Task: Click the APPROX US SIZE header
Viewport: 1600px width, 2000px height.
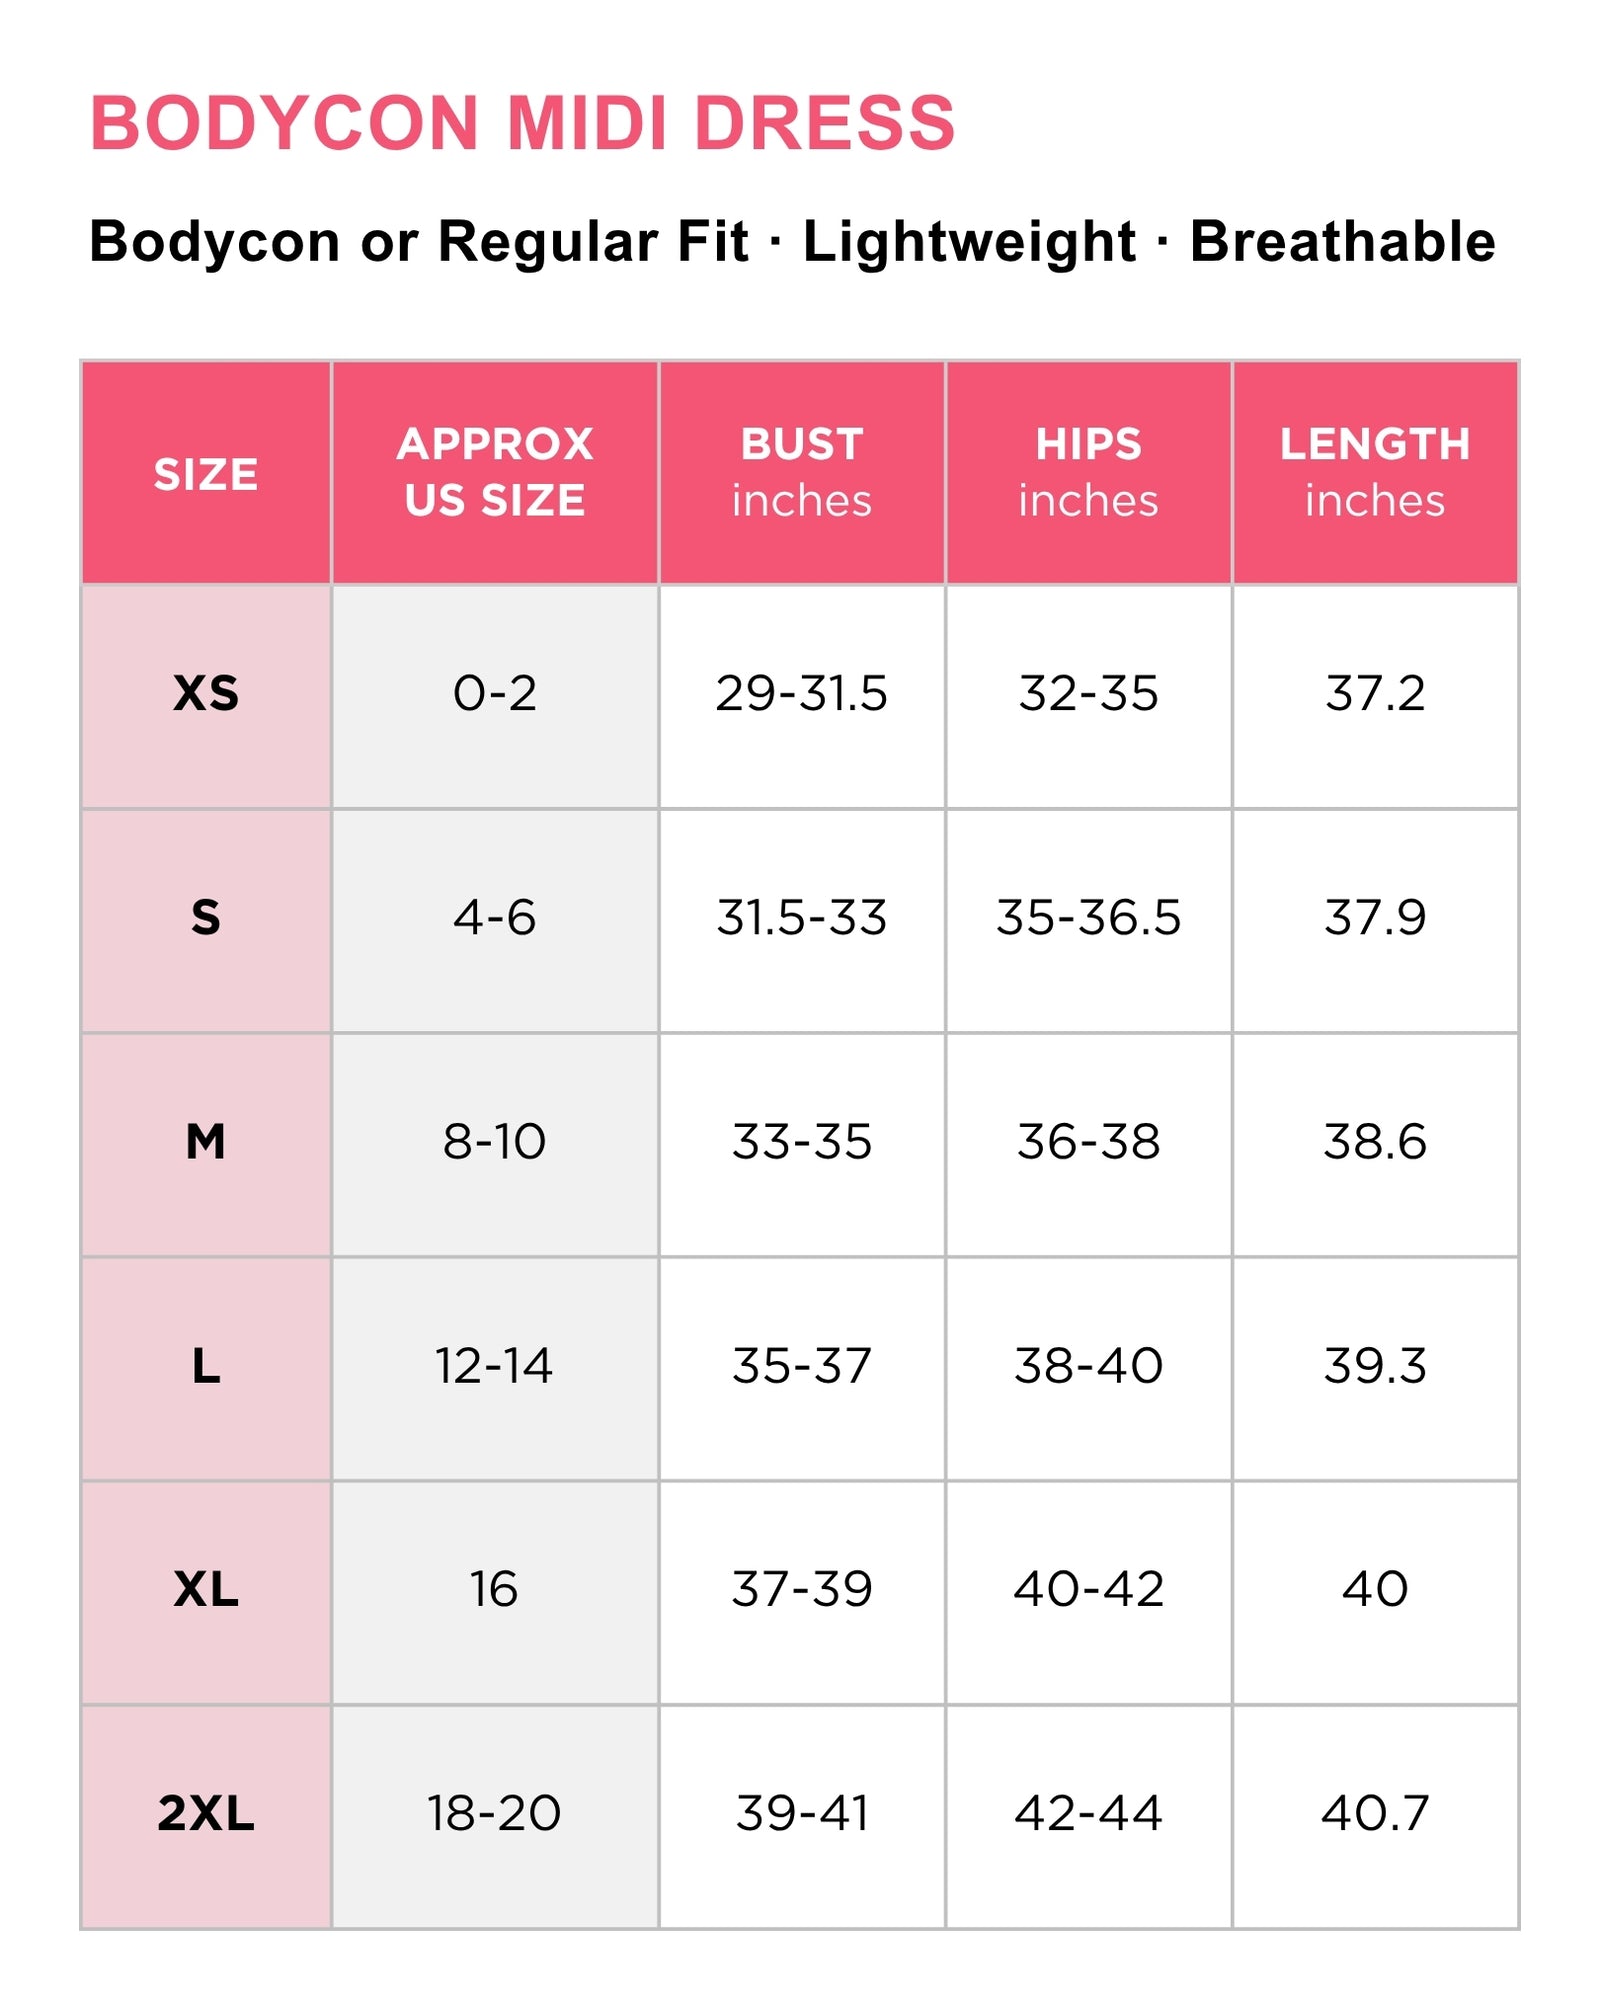Action: click(x=495, y=473)
